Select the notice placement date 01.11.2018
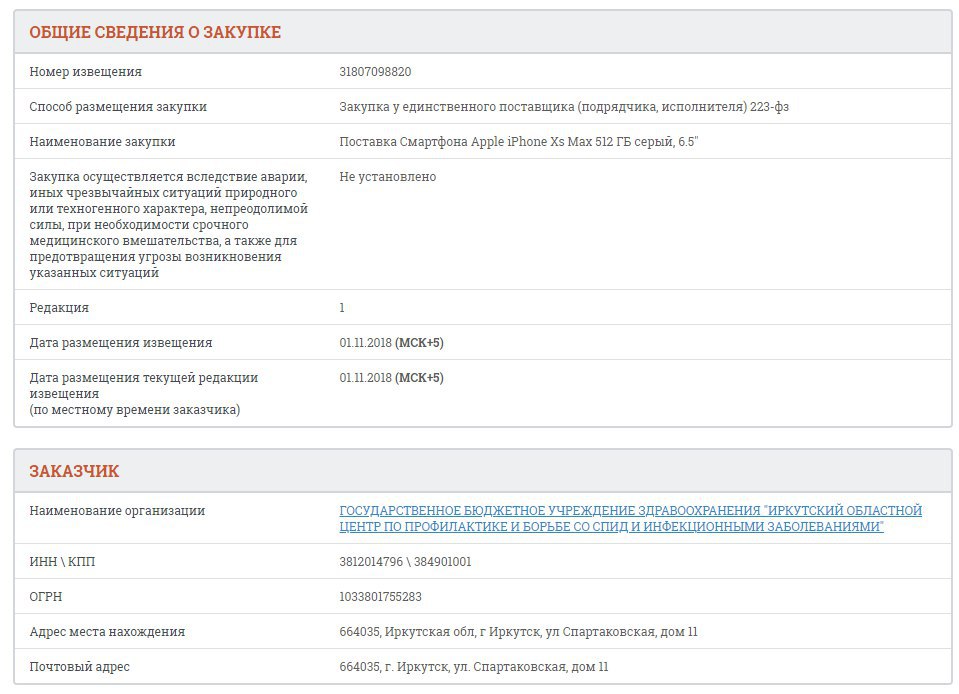This screenshot has height=694, width=959. coord(391,342)
